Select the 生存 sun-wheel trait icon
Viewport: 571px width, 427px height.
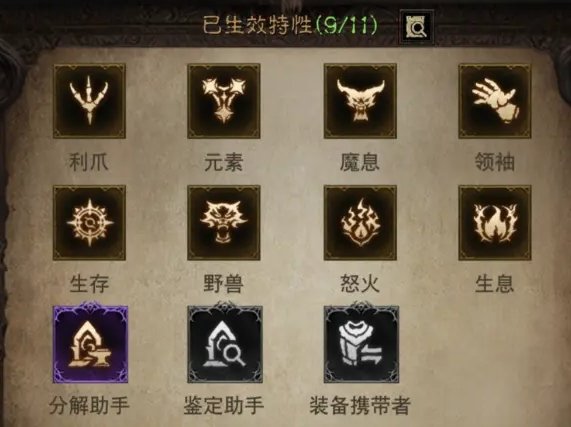[x=89, y=223]
